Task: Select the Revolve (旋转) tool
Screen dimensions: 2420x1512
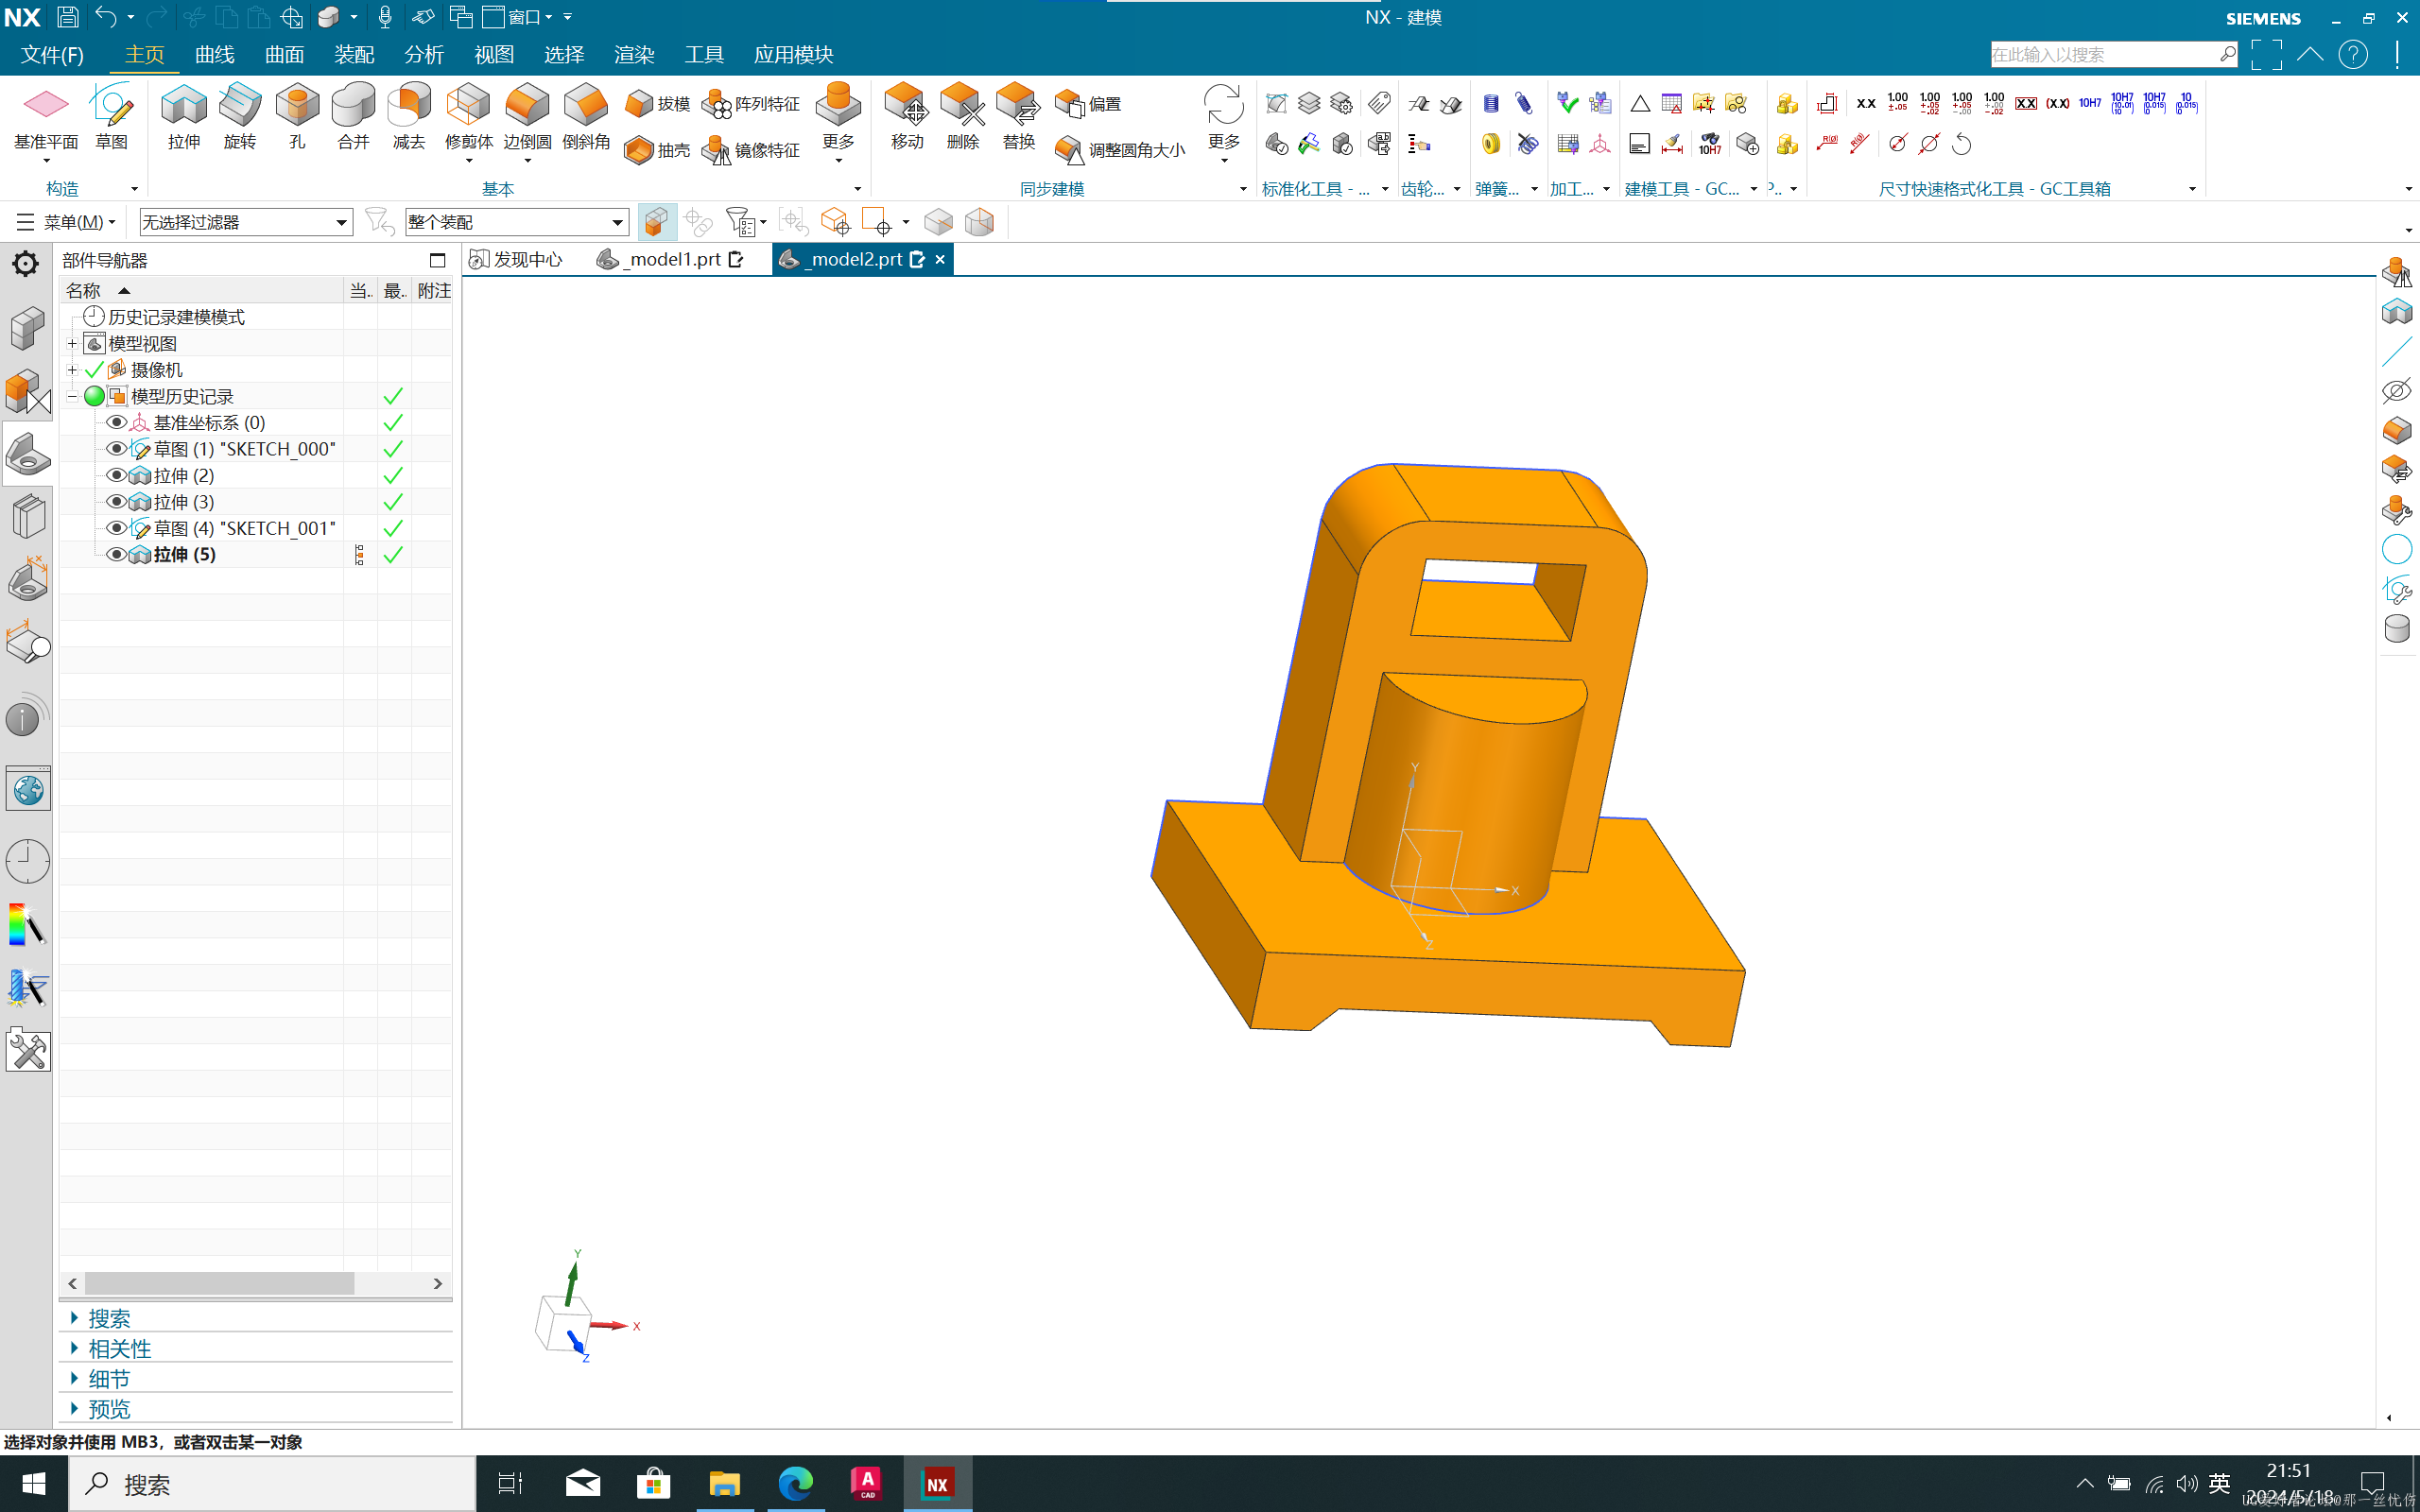Action: pos(240,117)
